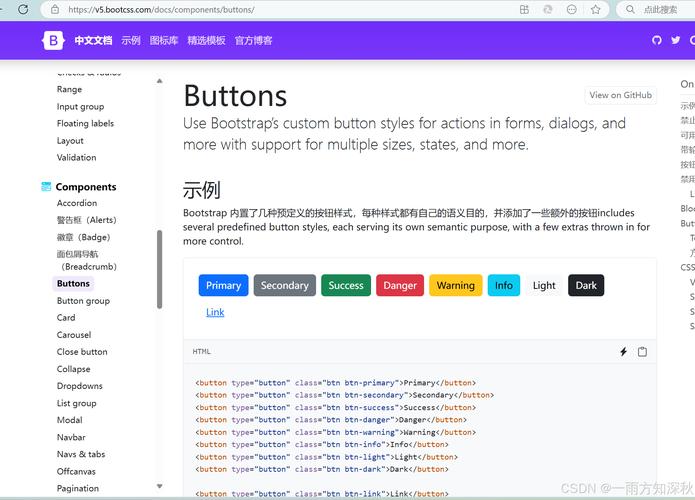Click the Components section icon in the sidebar
The height and width of the screenshot is (500, 695).
[46, 187]
